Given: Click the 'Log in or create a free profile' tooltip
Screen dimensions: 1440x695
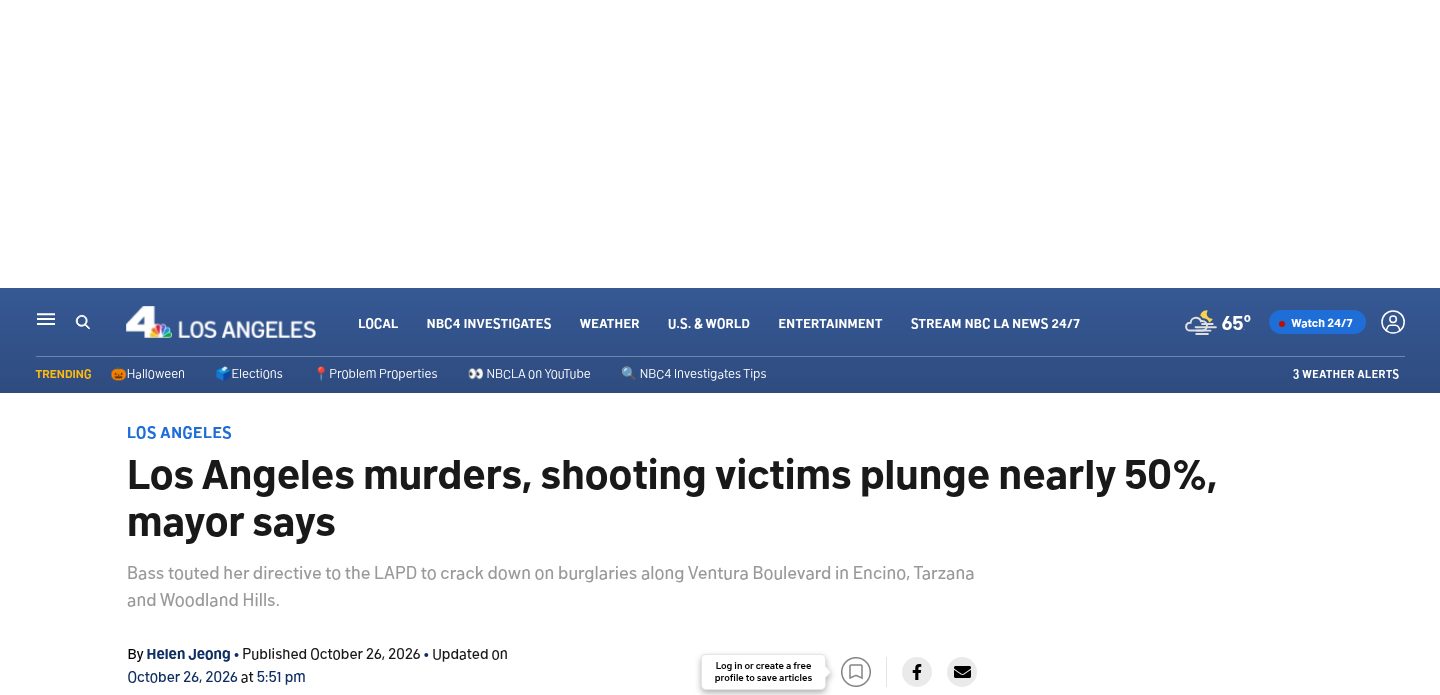Looking at the screenshot, I should pos(763,672).
